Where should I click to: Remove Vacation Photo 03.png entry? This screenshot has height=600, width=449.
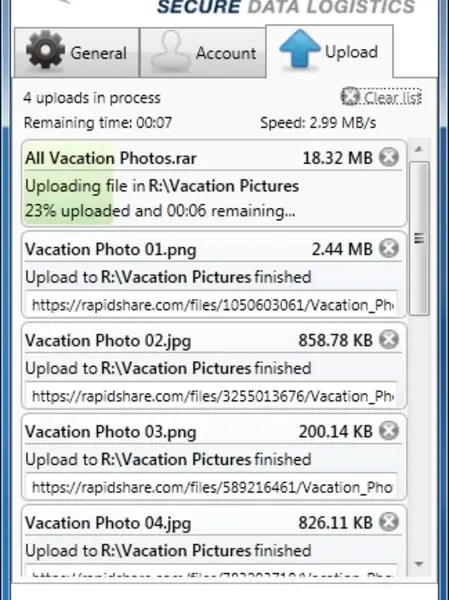pos(389,431)
